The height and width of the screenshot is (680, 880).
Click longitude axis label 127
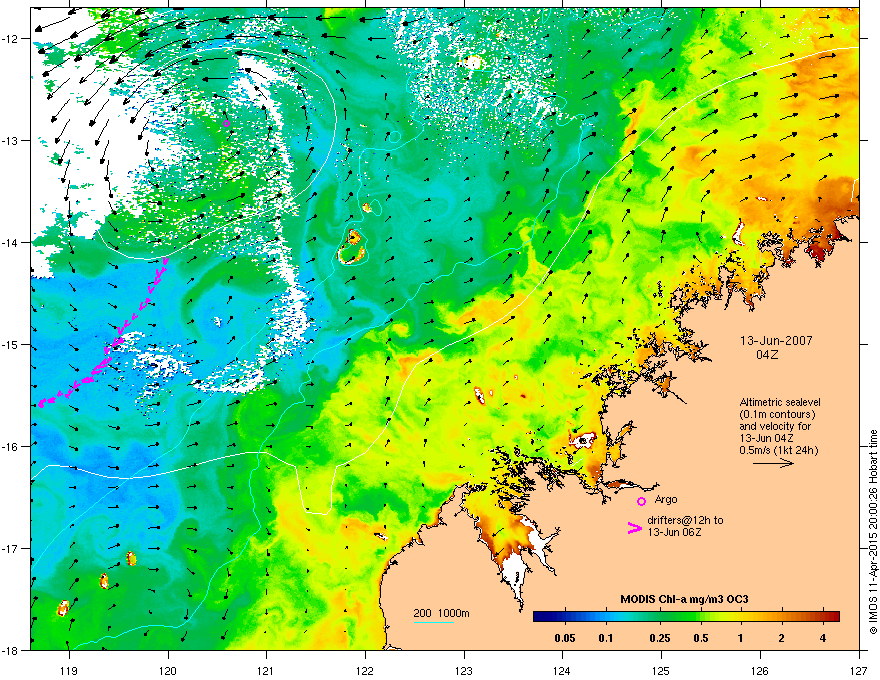[859, 670]
